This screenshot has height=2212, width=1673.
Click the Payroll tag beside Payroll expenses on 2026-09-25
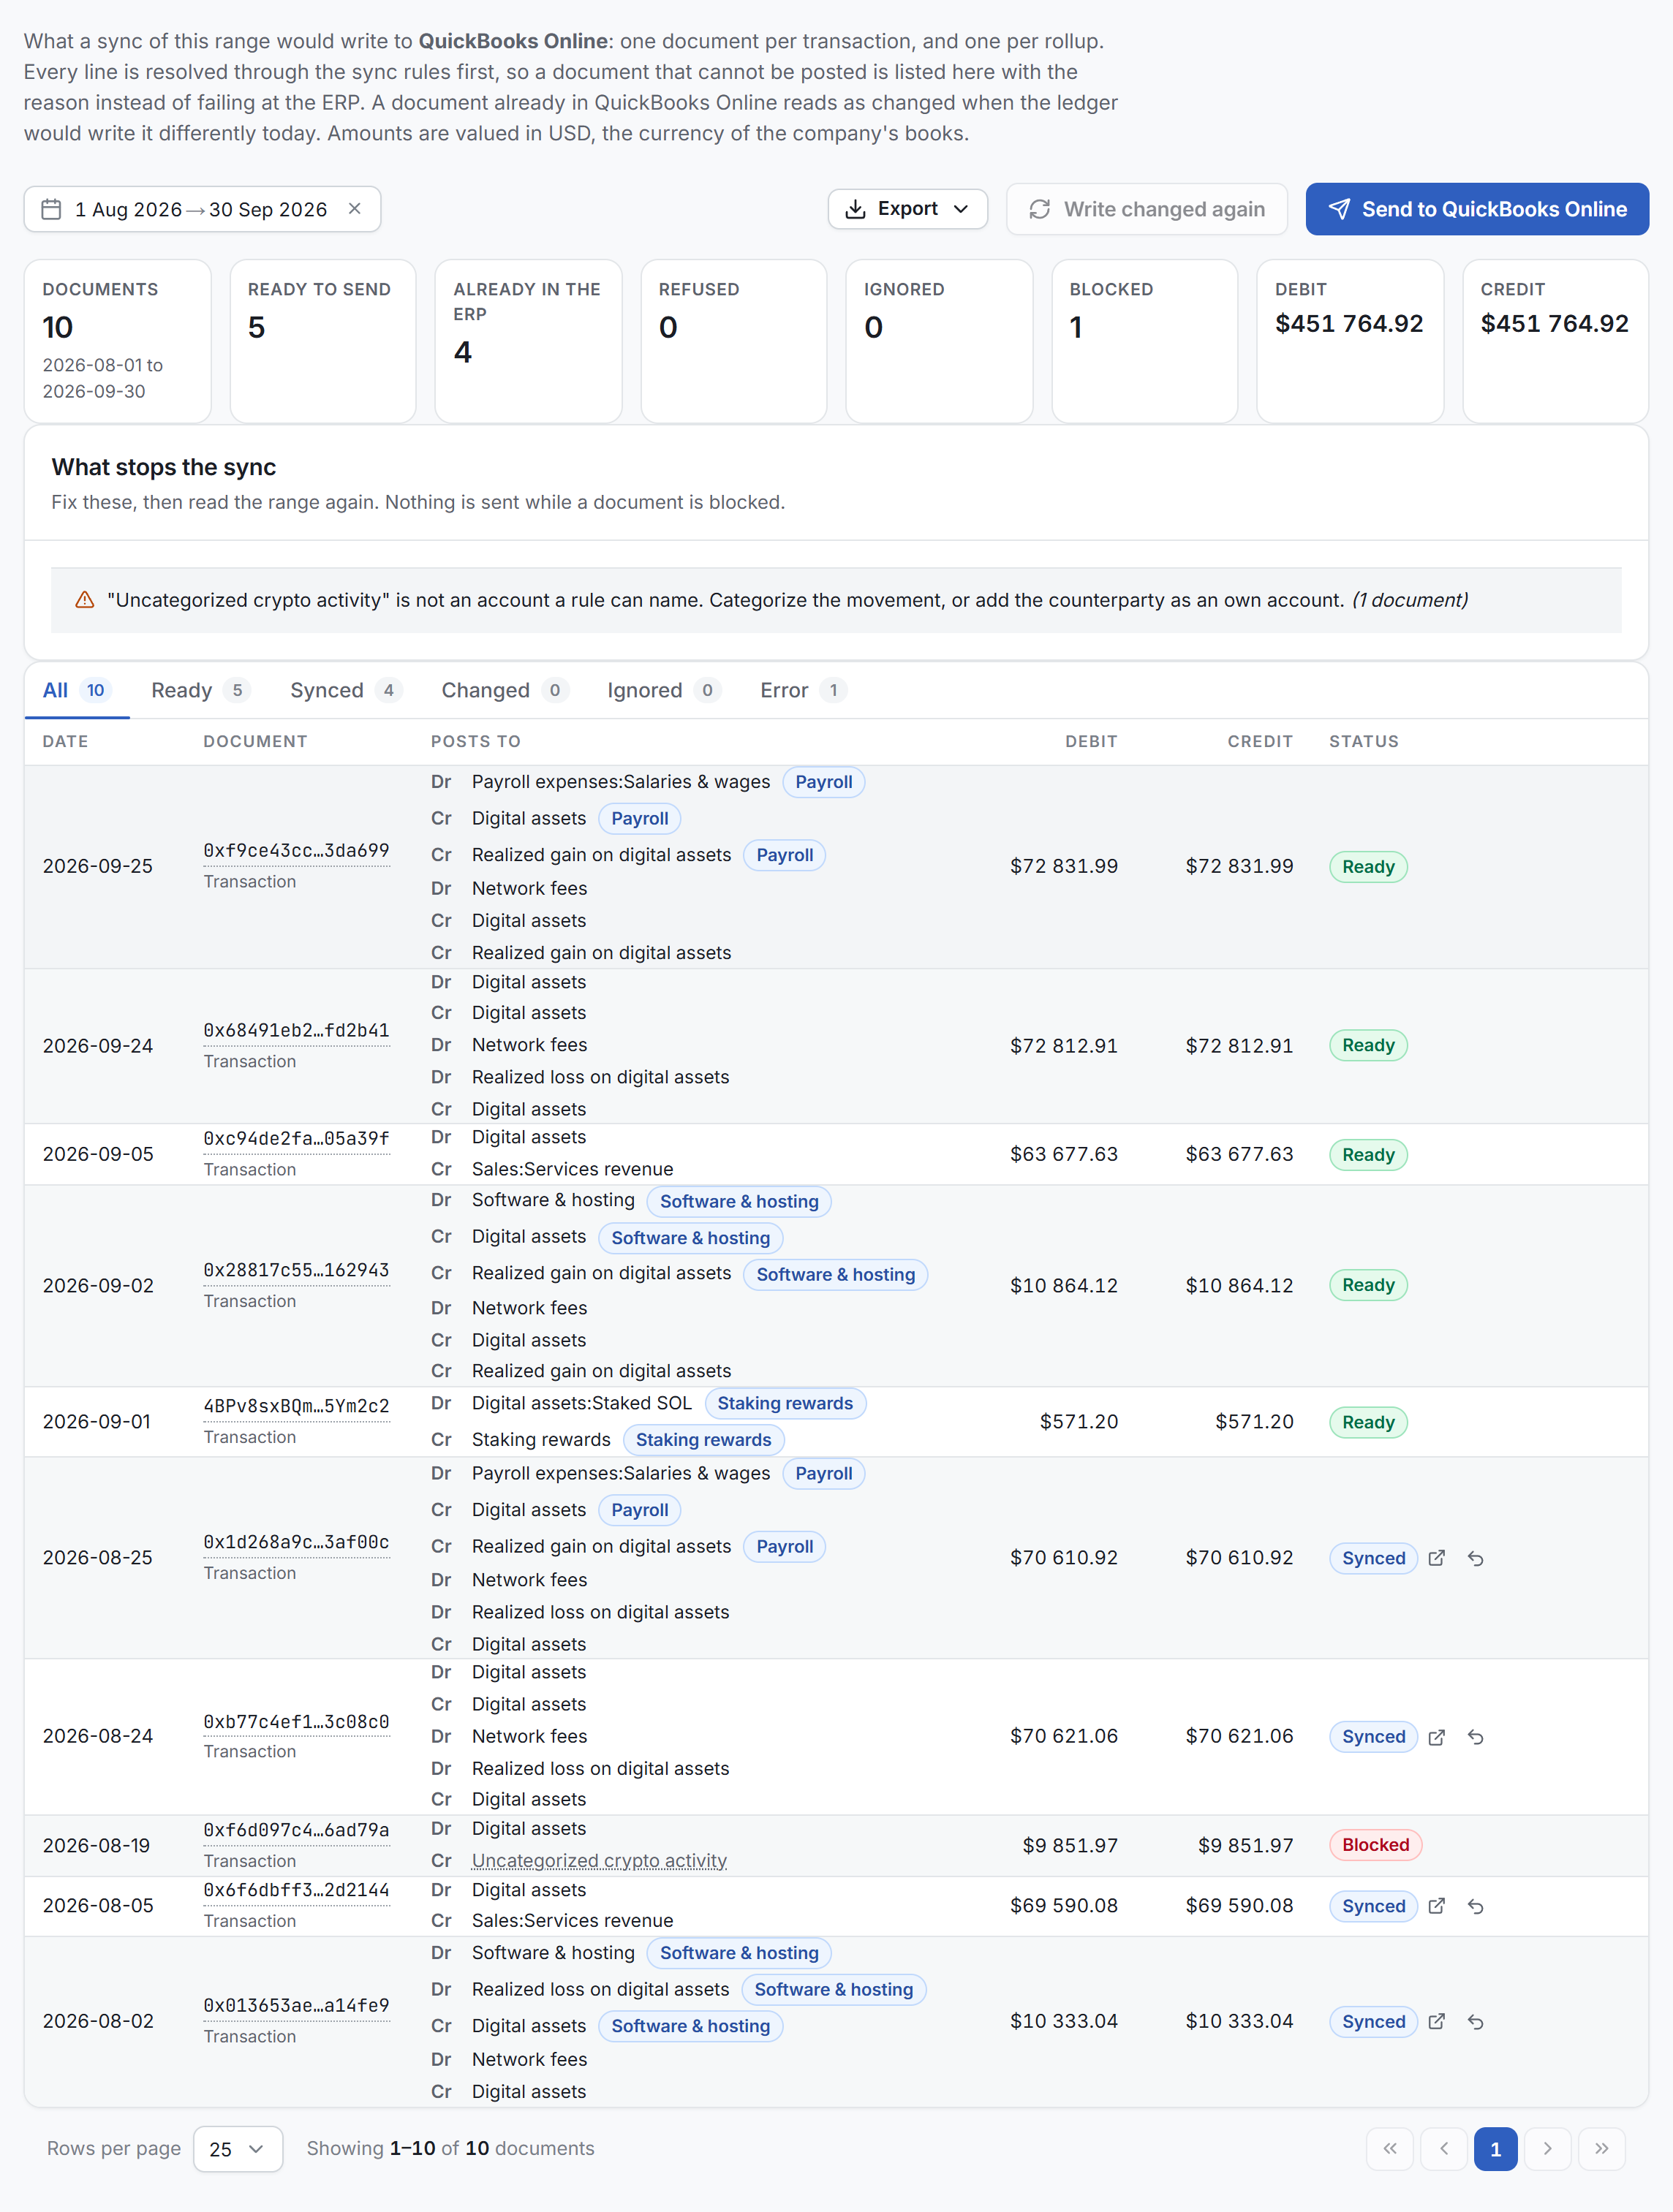click(x=823, y=782)
